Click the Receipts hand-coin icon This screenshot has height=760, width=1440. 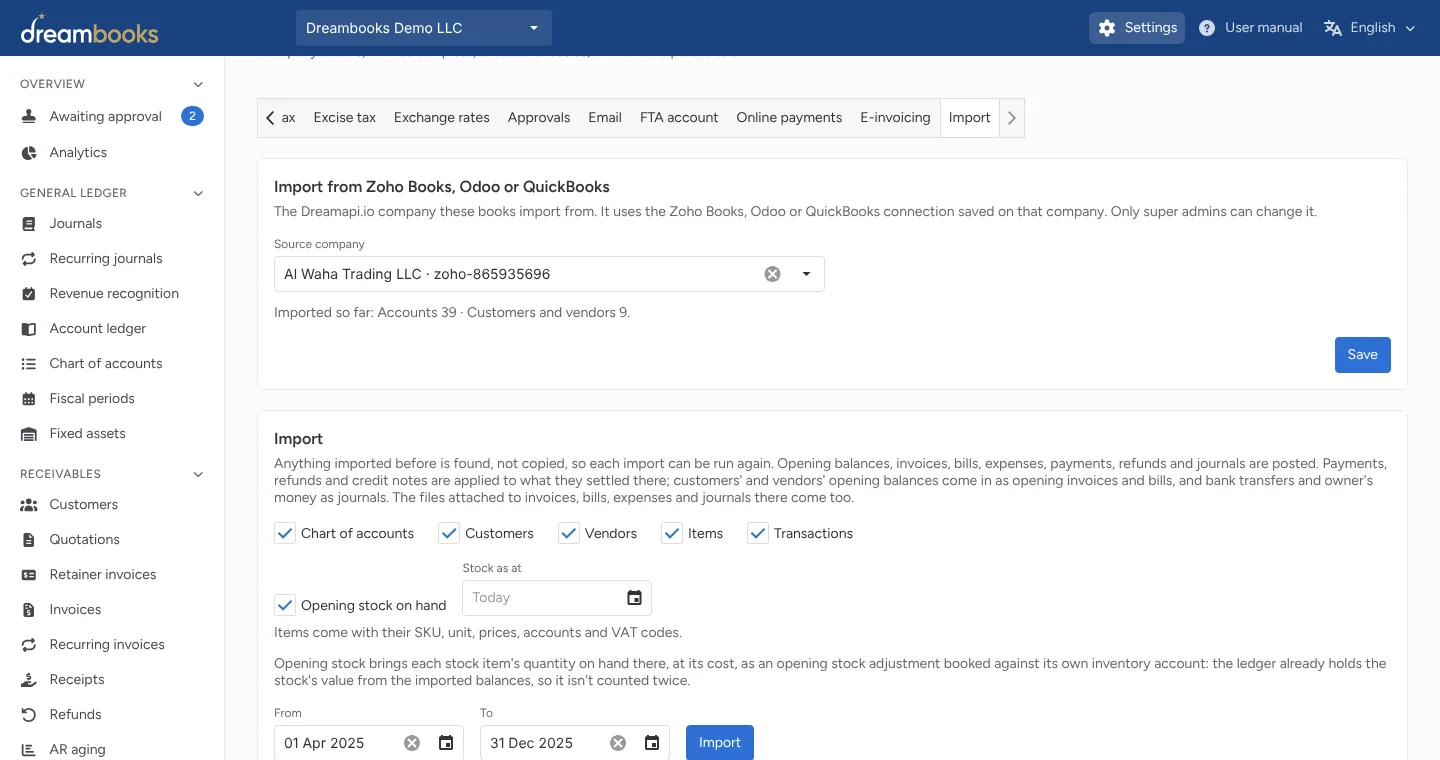point(29,680)
